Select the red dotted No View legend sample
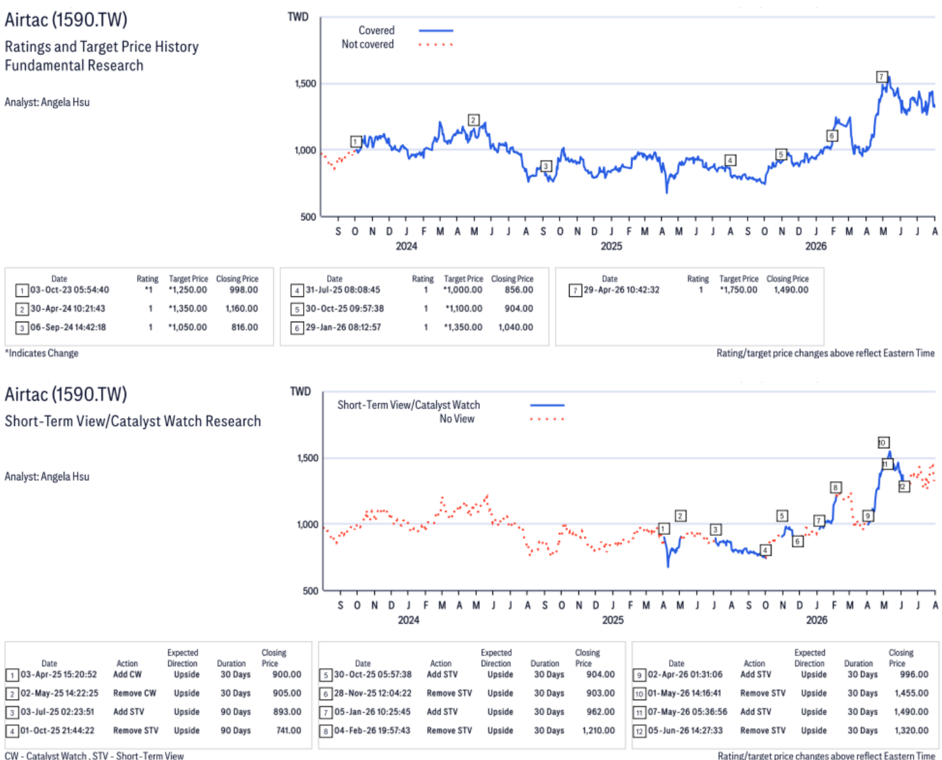The height and width of the screenshot is (760, 942). pos(547,419)
